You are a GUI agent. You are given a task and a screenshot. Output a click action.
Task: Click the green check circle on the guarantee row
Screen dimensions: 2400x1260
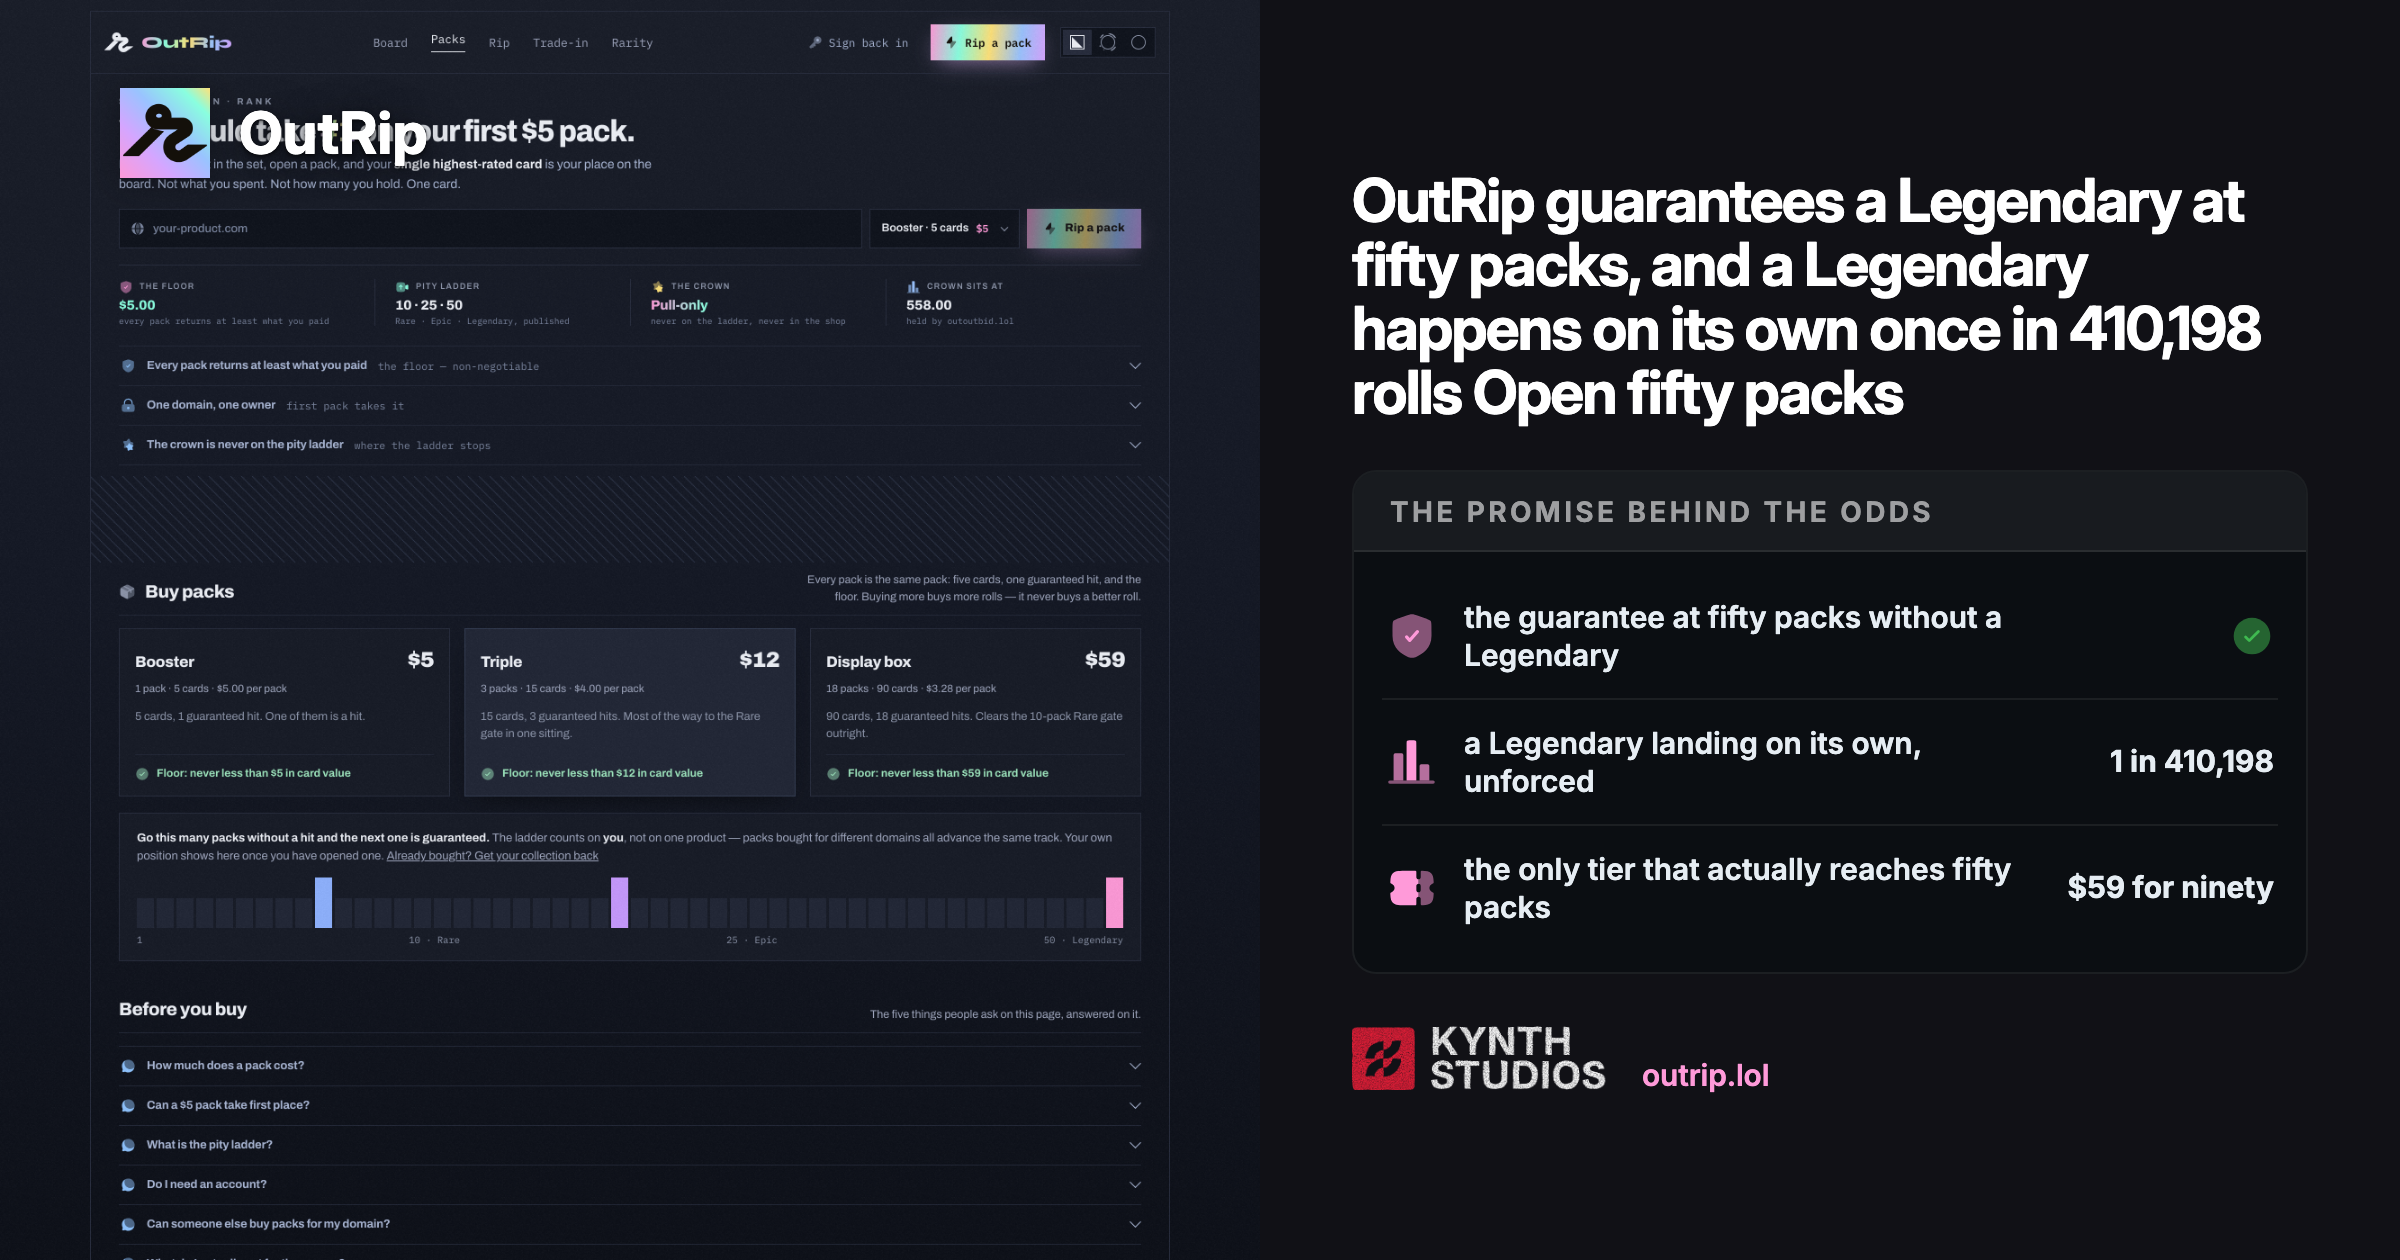coord(2252,636)
